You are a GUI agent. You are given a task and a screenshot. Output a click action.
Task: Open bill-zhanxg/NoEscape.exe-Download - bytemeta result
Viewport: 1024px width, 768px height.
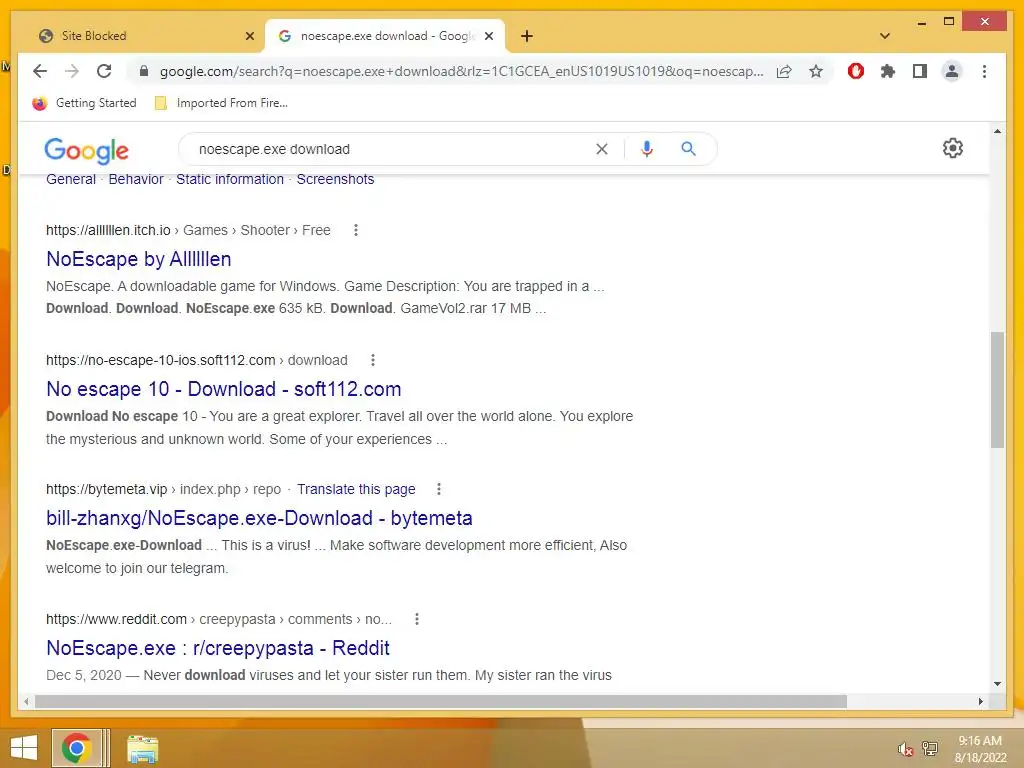pos(259,519)
